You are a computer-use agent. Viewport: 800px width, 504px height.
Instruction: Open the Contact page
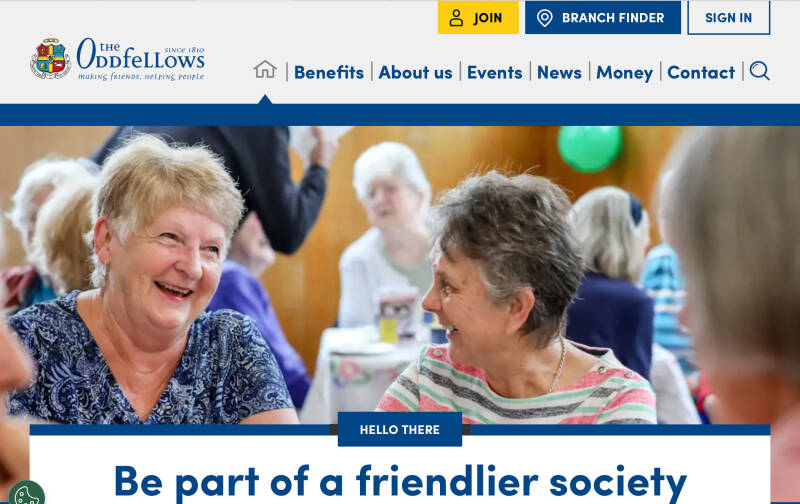[701, 72]
